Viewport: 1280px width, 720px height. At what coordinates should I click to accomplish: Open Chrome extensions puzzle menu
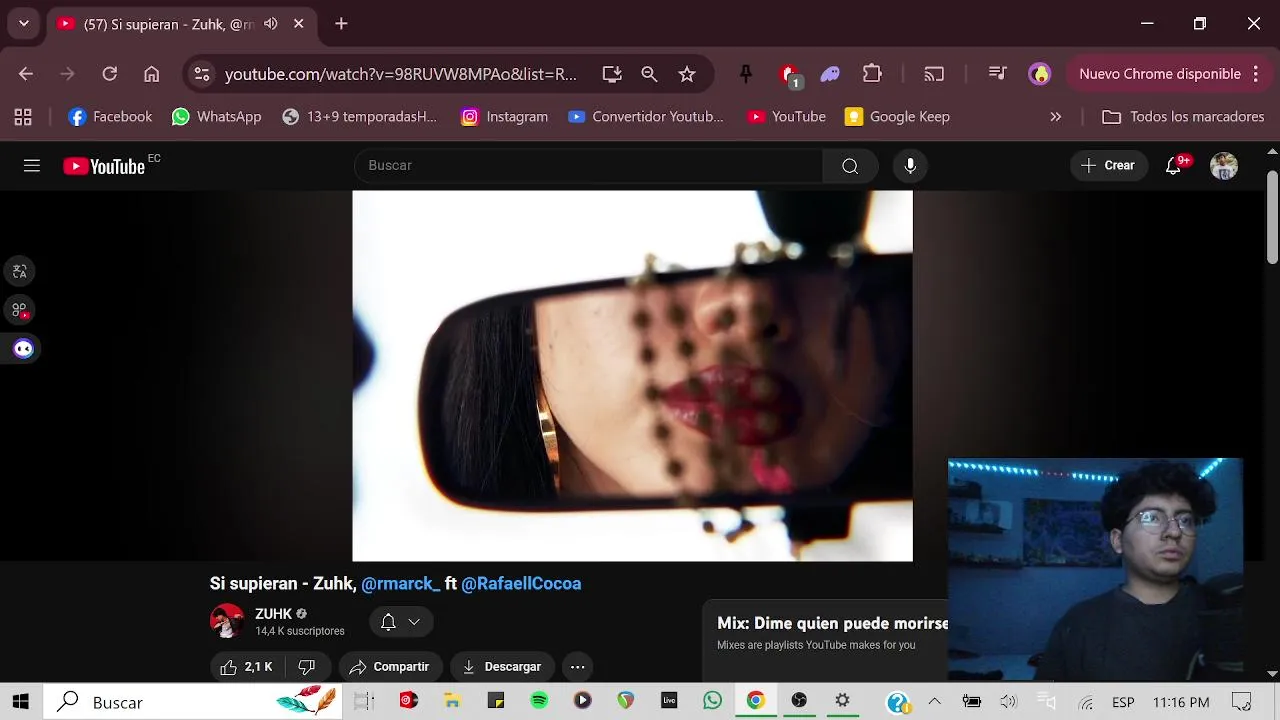872,74
